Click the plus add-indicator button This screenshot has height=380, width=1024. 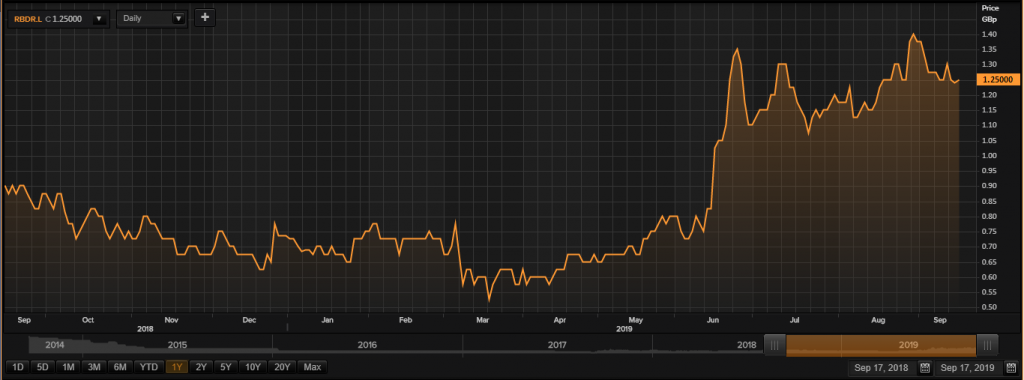point(204,18)
